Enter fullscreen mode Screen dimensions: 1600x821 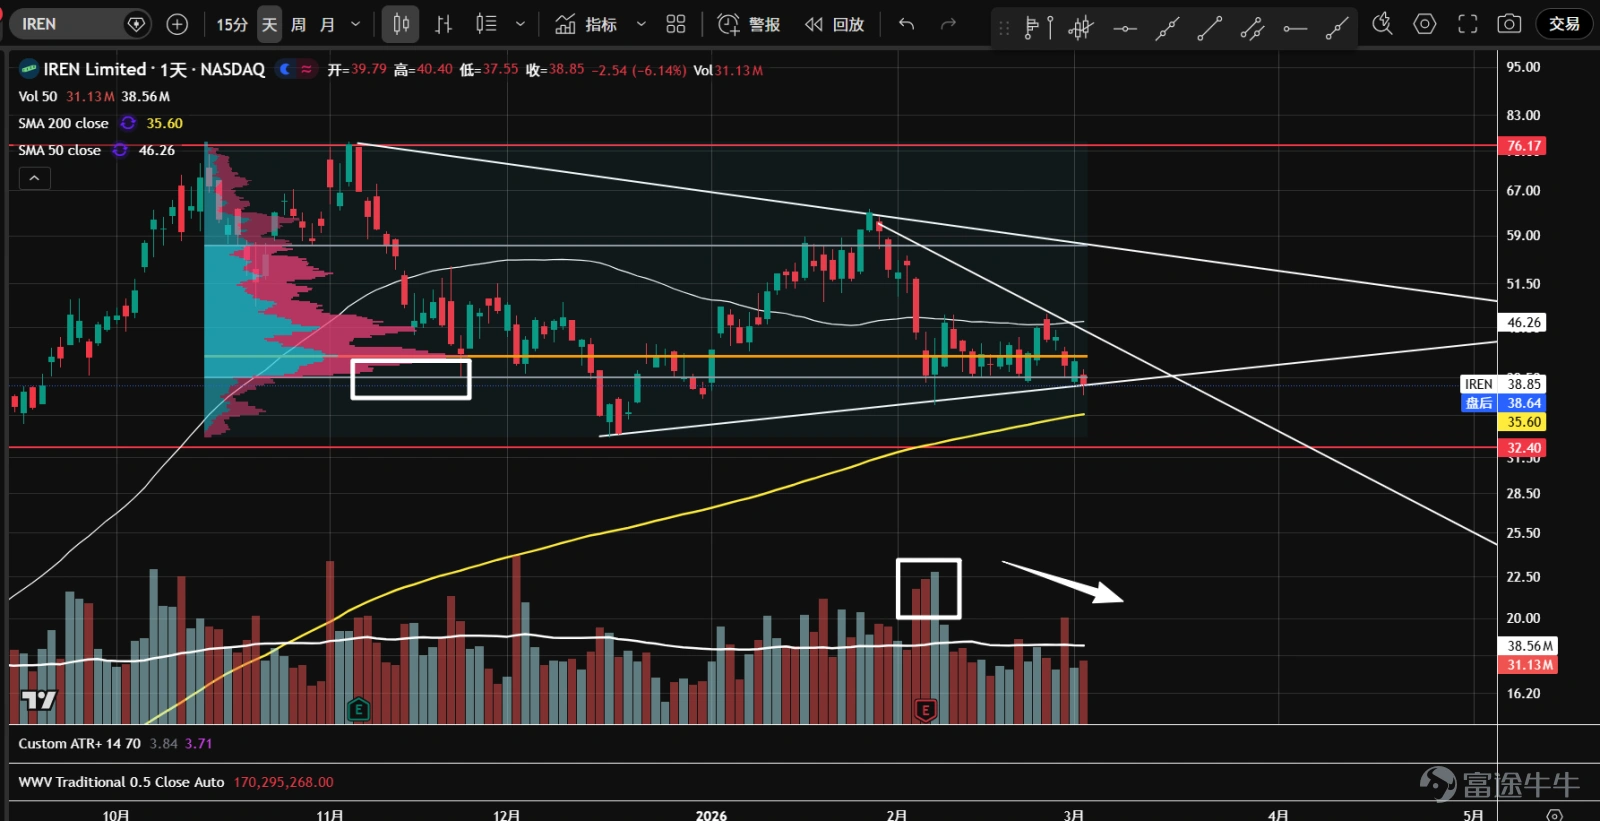[x=1467, y=24]
